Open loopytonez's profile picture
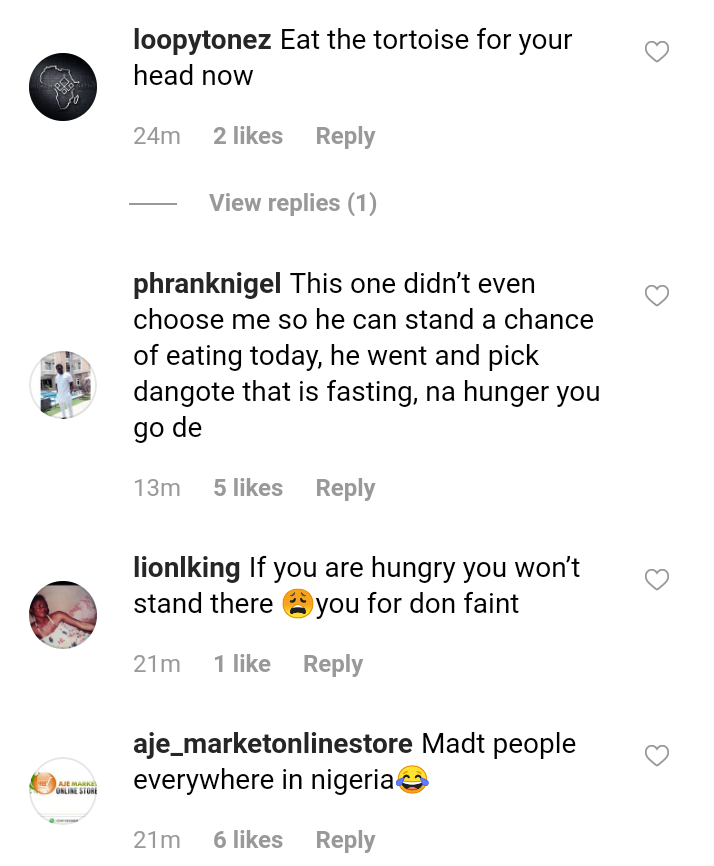The image size is (714, 866). [63, 87]
